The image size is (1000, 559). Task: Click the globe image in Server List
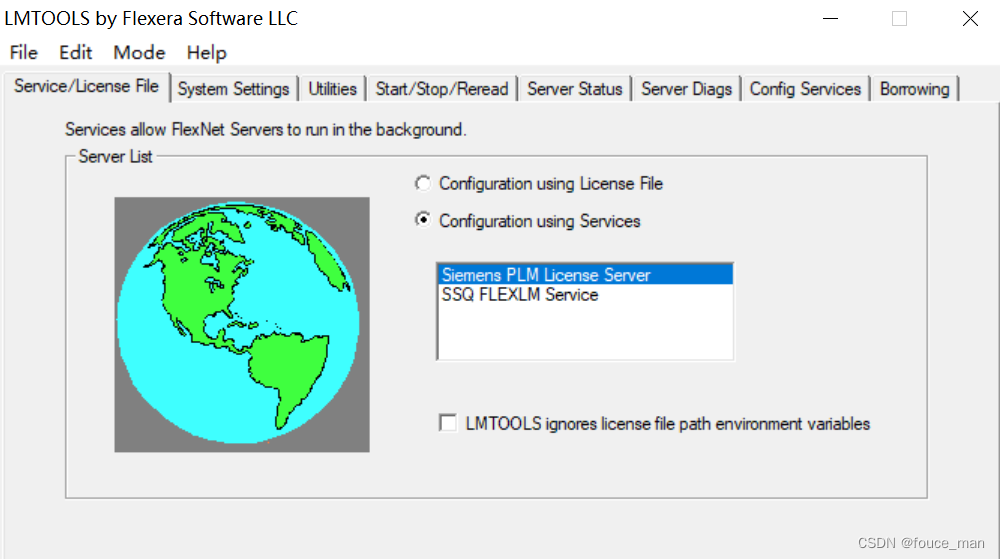click(x=242, y=324)
